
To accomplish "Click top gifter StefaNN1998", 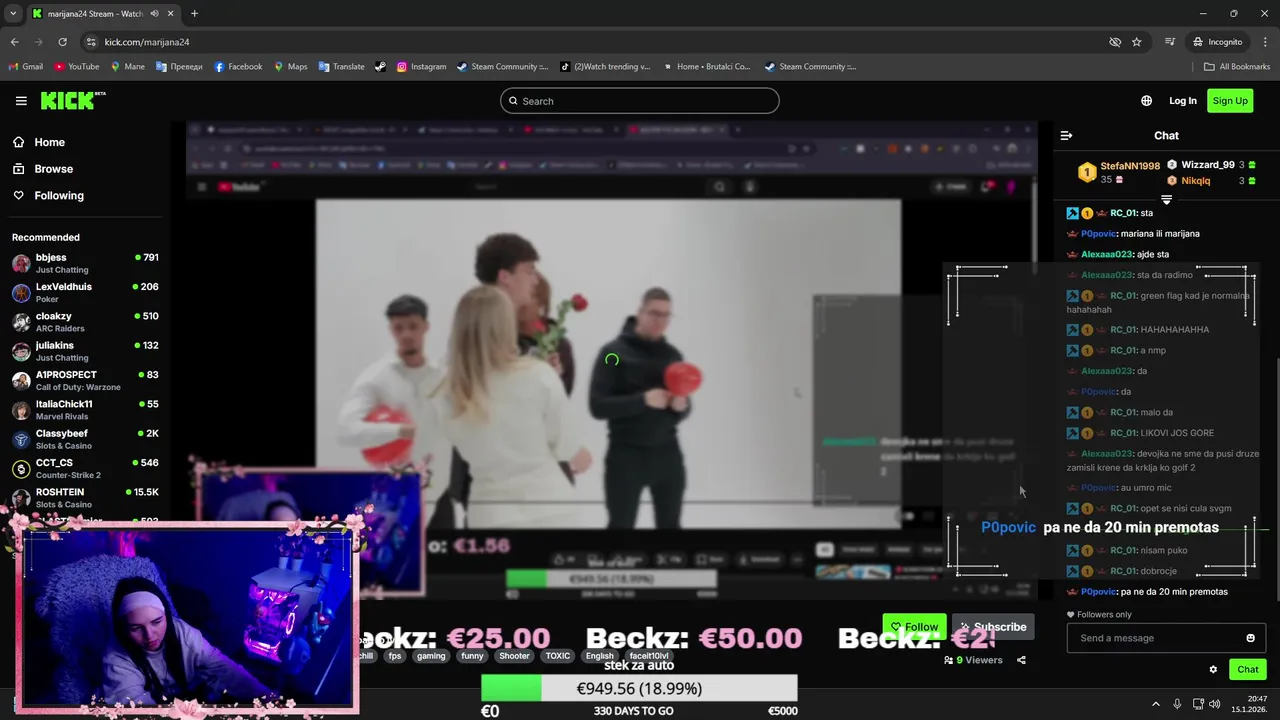I will pyautogui.click(x=1130, y=166).
